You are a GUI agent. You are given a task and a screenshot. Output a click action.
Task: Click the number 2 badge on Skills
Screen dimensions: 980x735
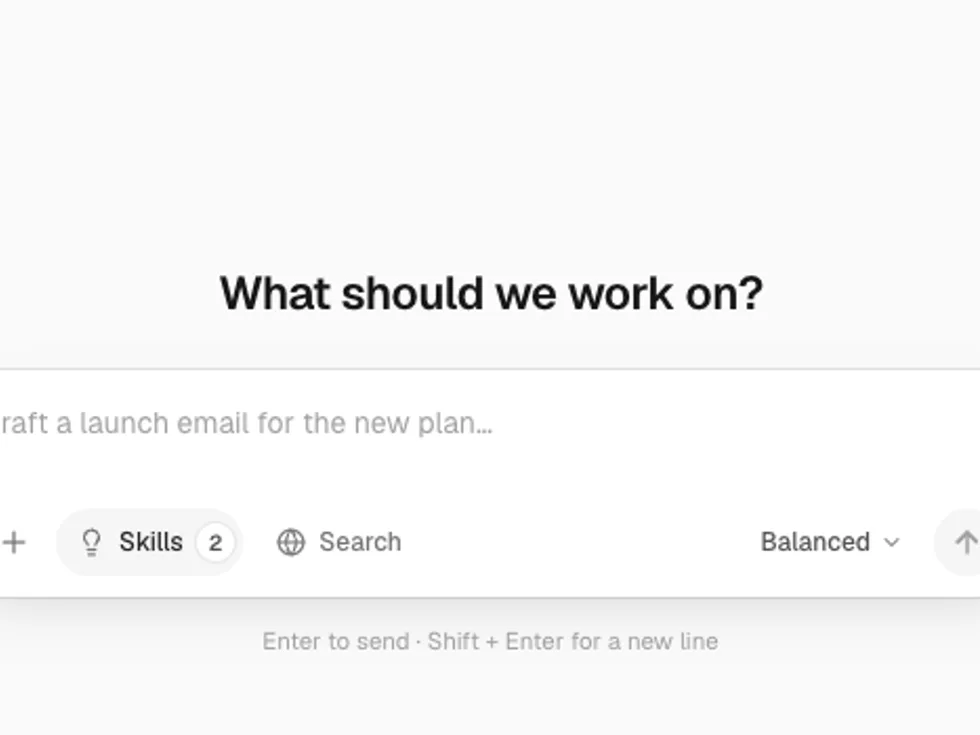tap(215, 542)
